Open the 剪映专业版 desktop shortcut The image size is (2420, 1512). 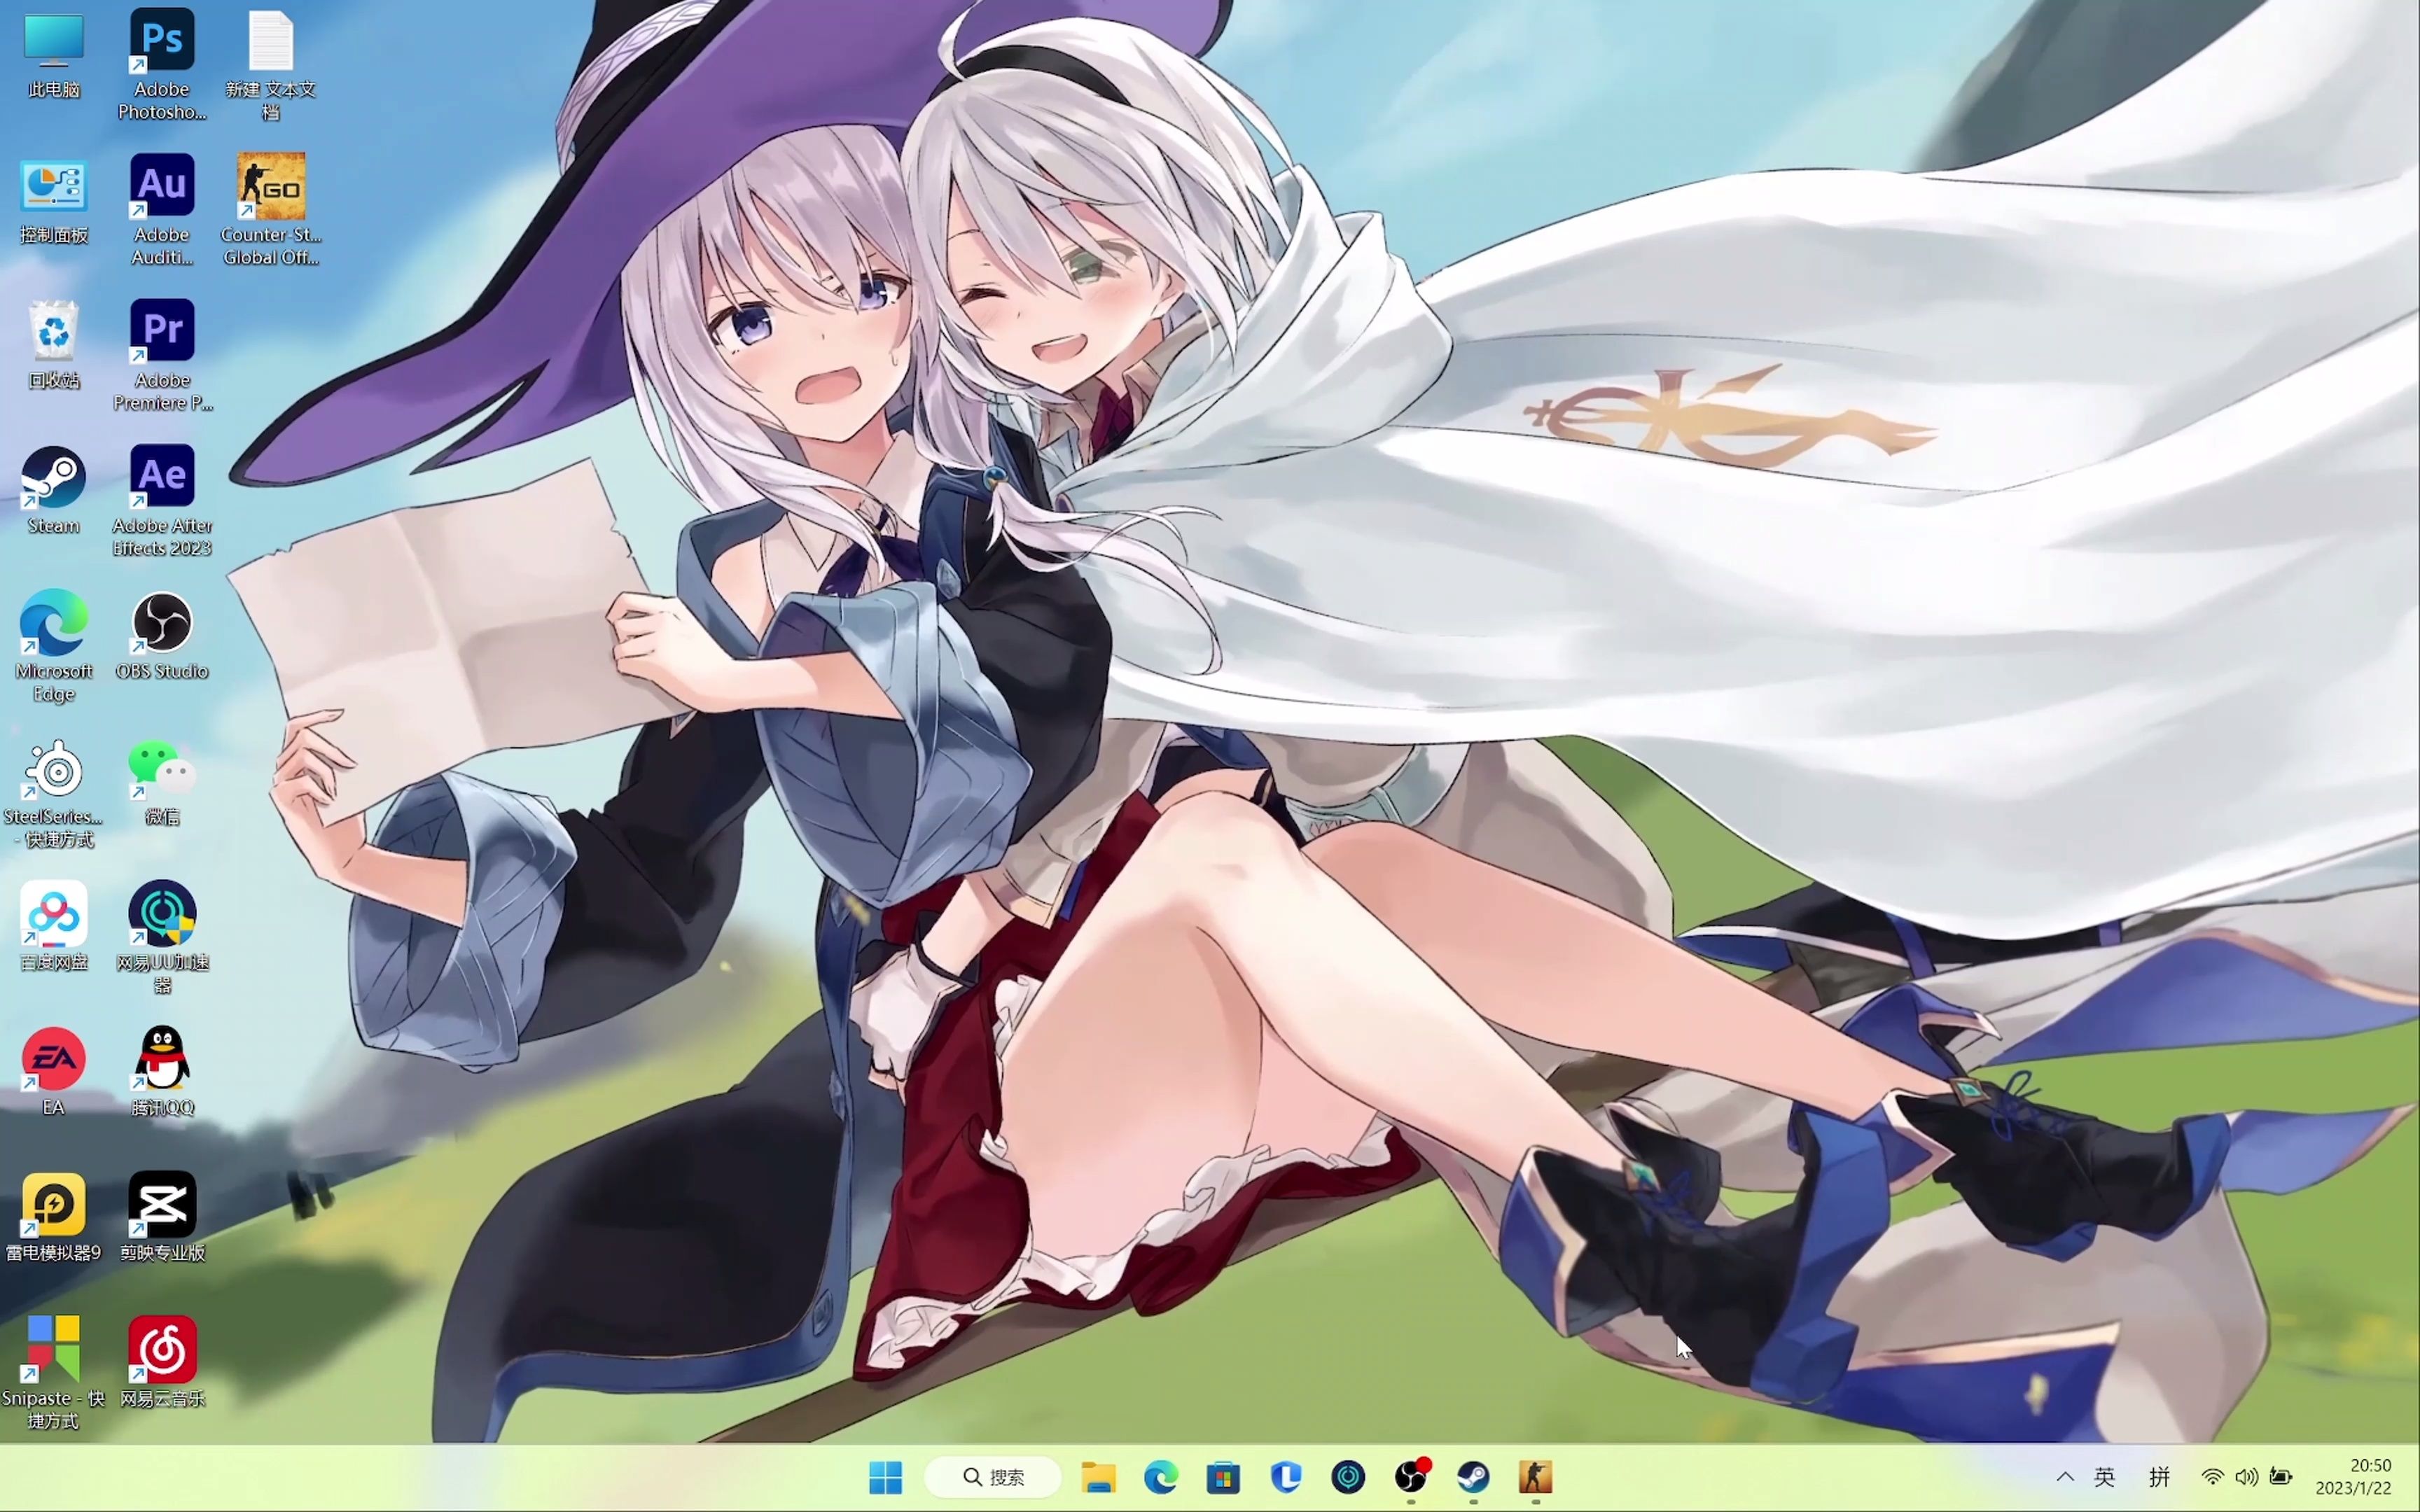pos(162,1218)
